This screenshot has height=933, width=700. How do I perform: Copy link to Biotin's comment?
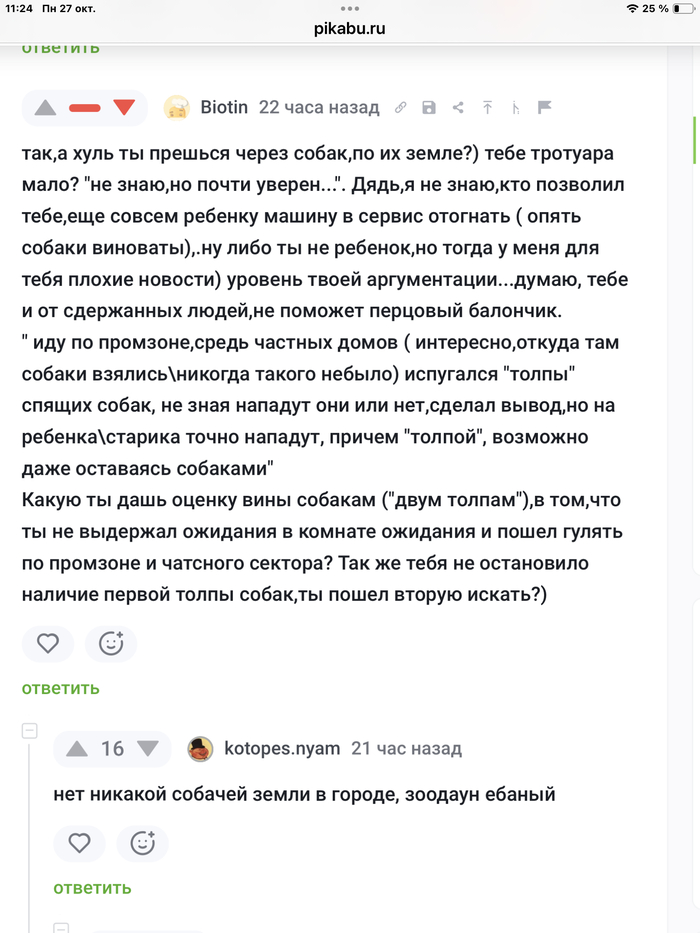point(400,107)
